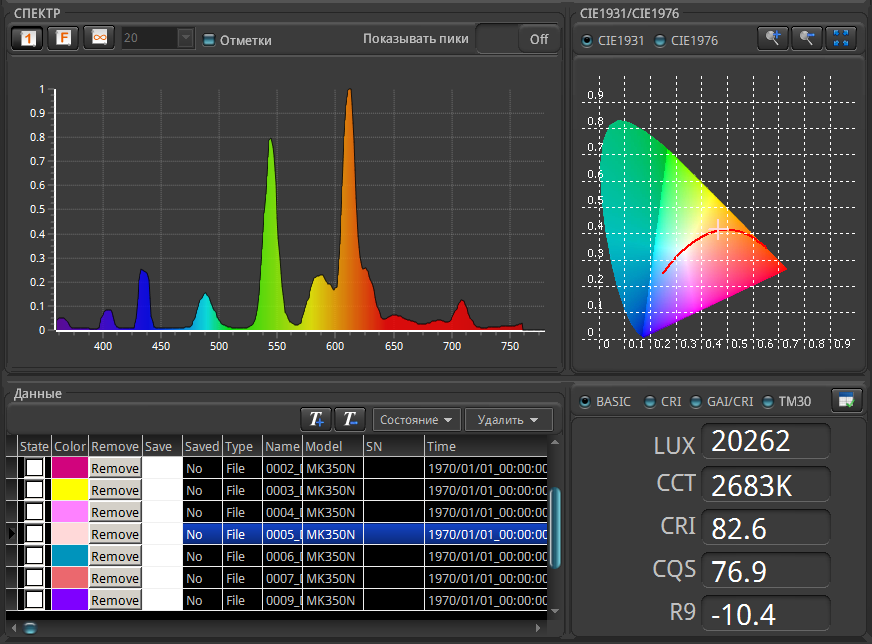Open the Удалить dropdown menu
This screenshot has height=644, width=872.
[510, 420]
